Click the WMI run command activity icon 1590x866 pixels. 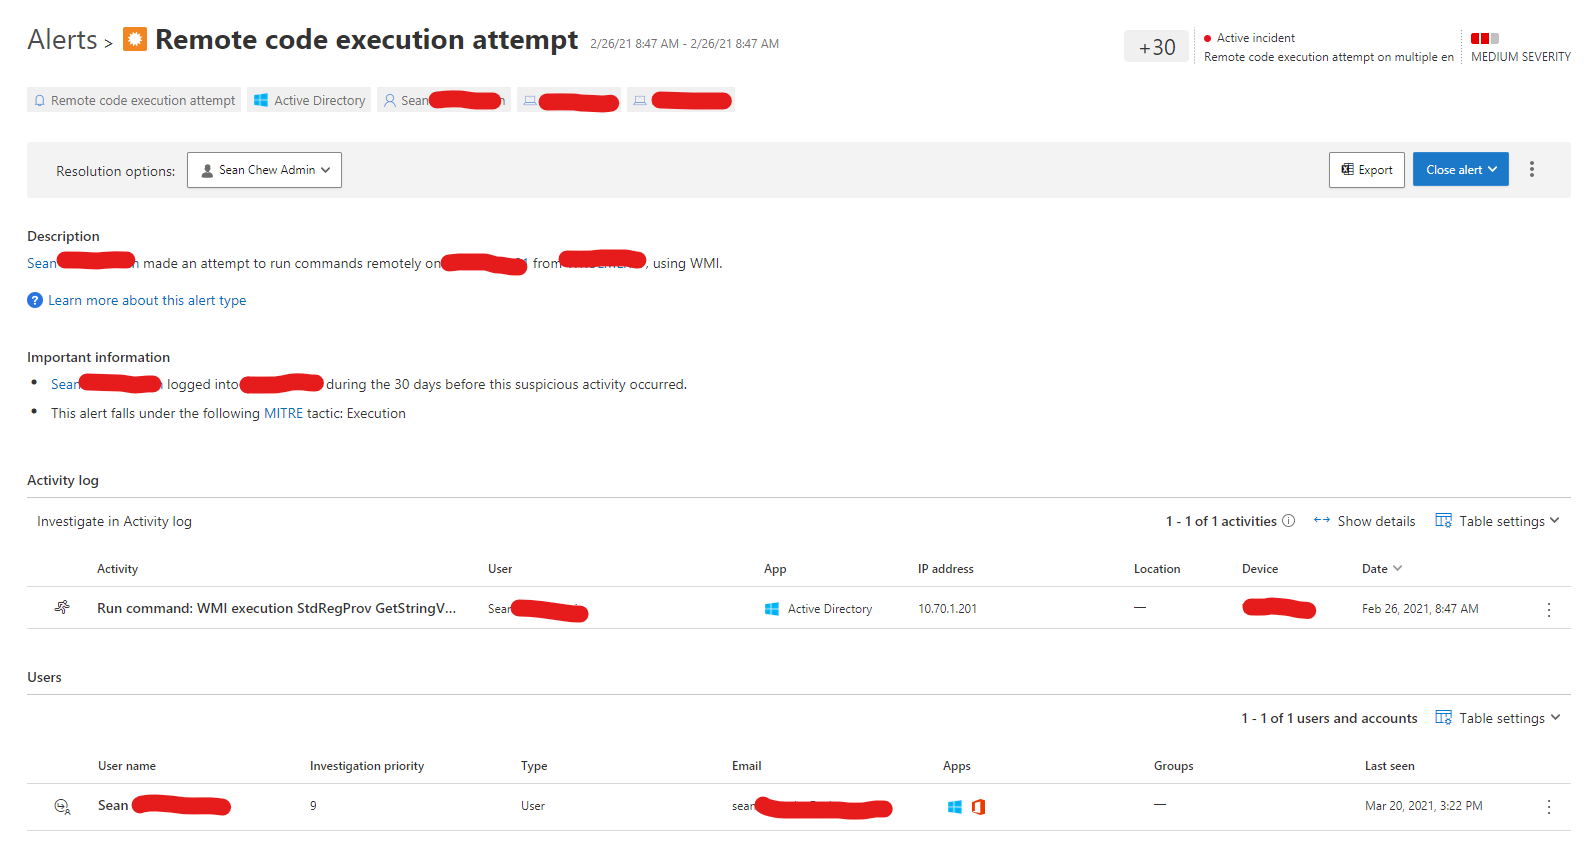point(62,608)
